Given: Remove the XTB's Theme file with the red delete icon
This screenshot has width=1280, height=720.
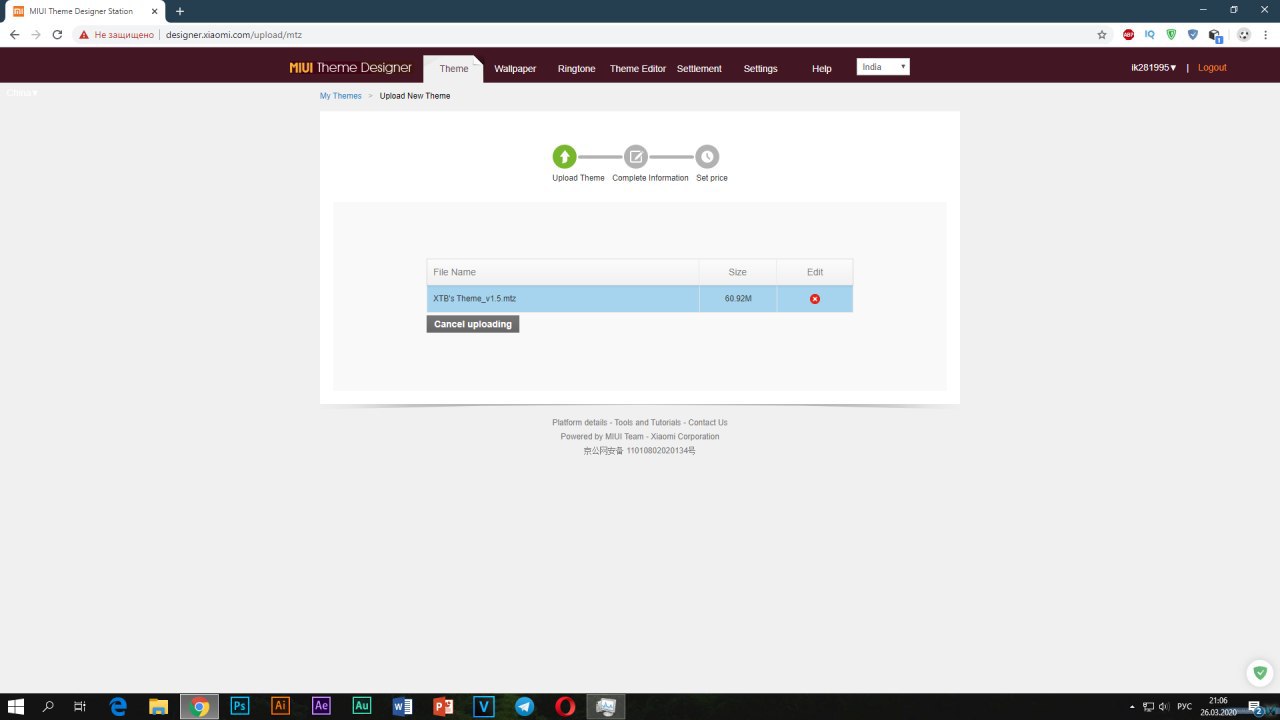Looking at the screenshot, I should coord(815,299).
